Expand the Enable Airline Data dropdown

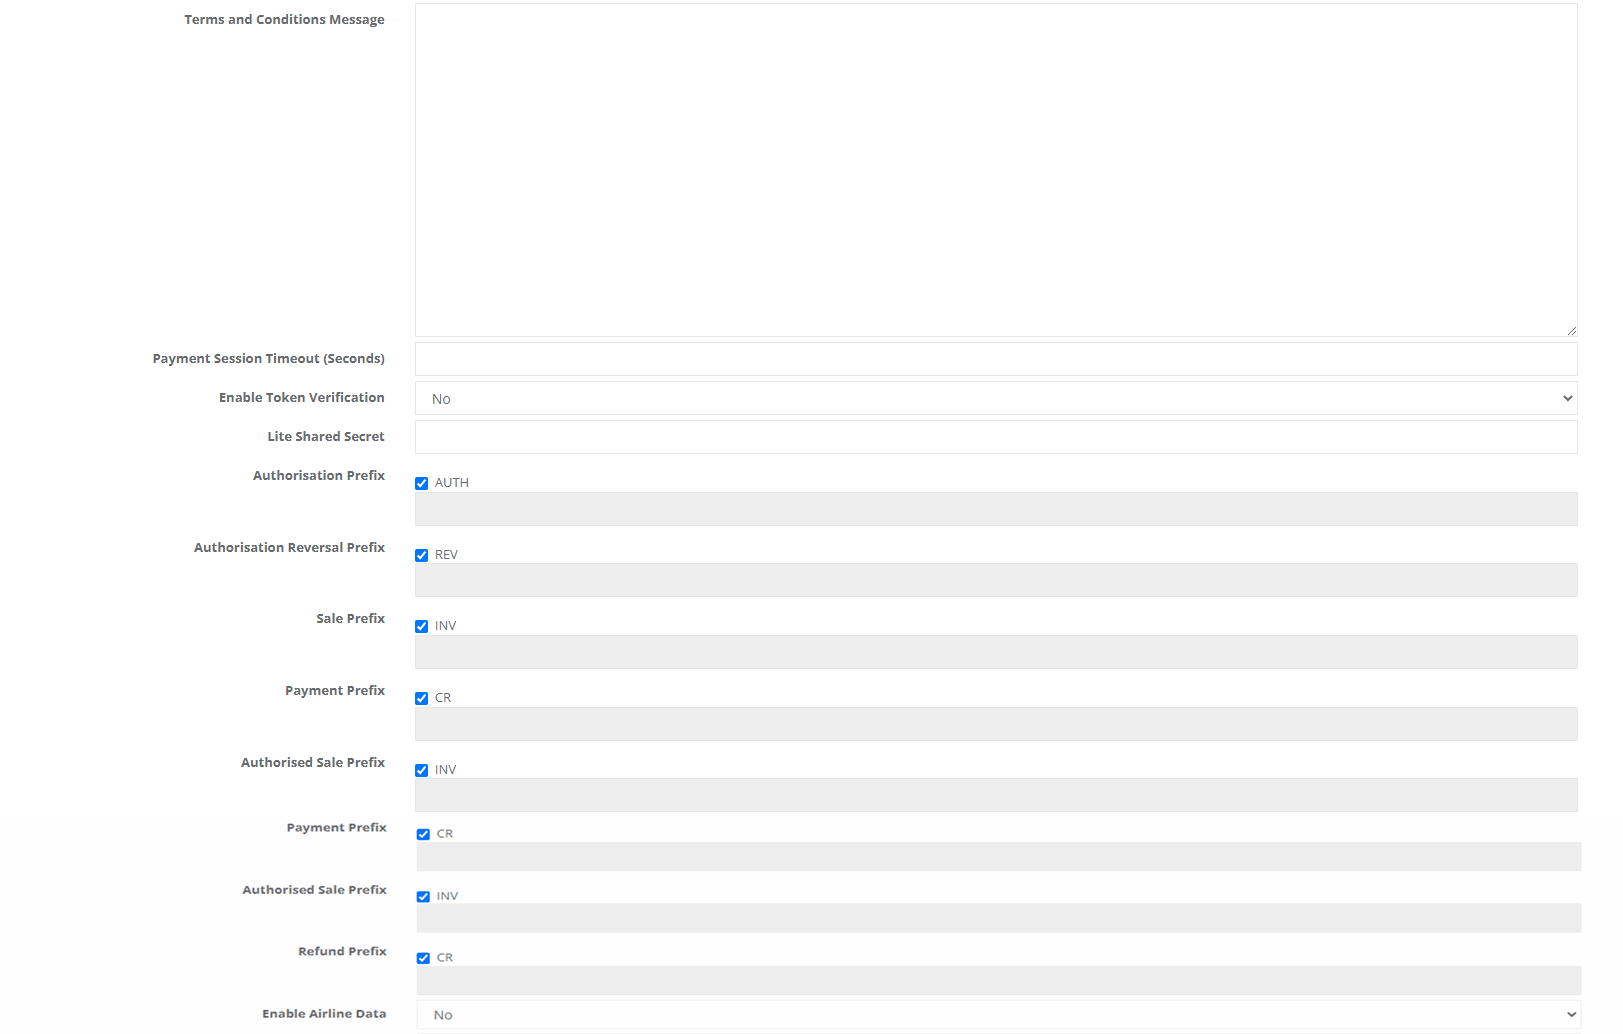pos(998,1014)
